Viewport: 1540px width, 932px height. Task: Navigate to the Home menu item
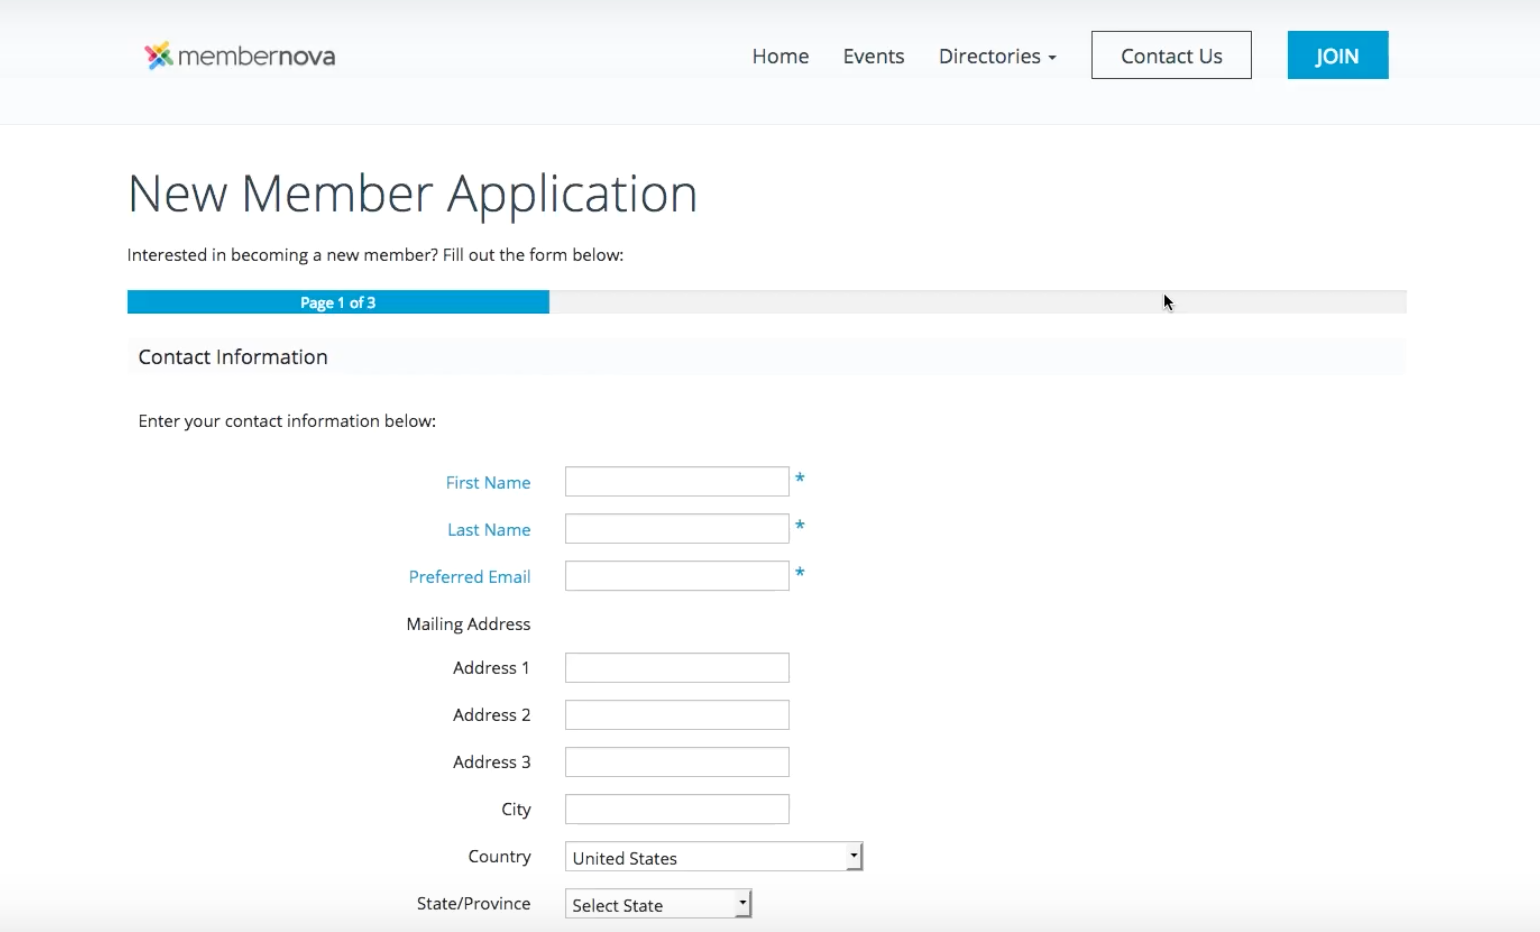[780, 56]
